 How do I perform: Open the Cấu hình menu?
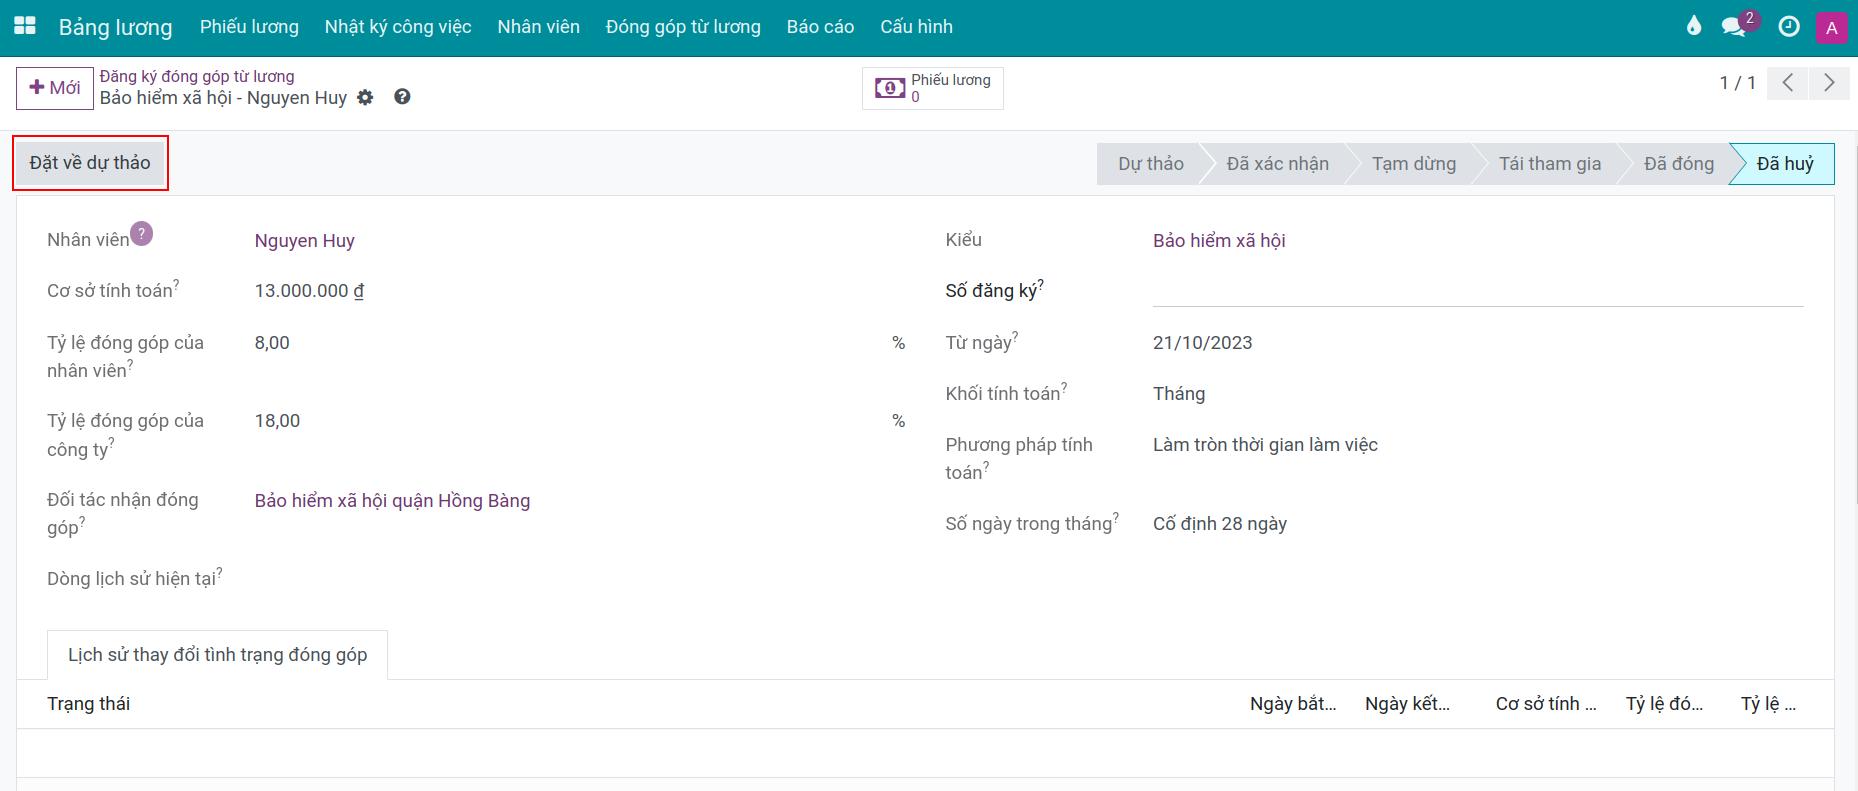point(916,27)
